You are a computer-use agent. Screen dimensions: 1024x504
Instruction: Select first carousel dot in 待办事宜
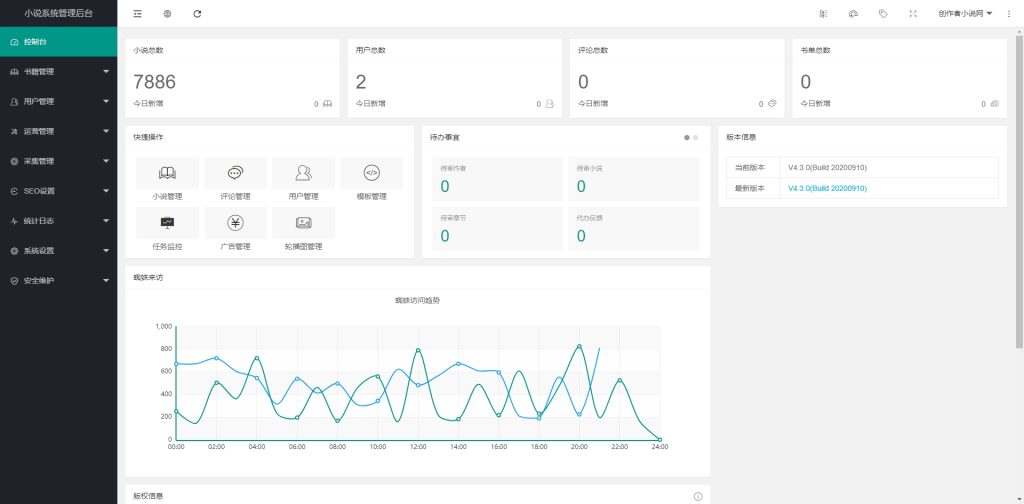[x=686, y=138]
